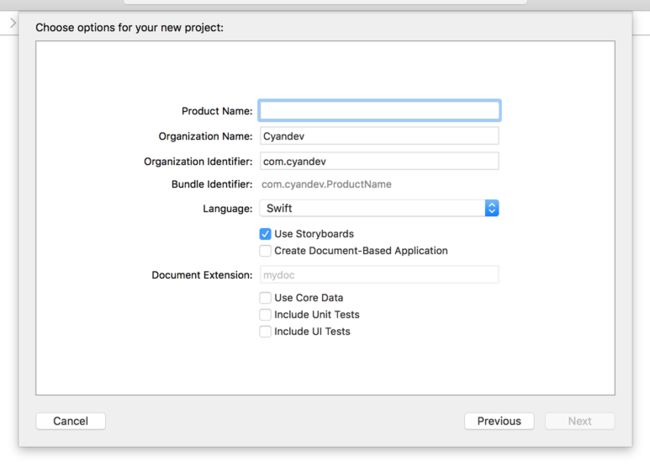Select the Organization Identifier field com.cyandev
The height and width of the screenshot is (468, 650).
point(379,161)
